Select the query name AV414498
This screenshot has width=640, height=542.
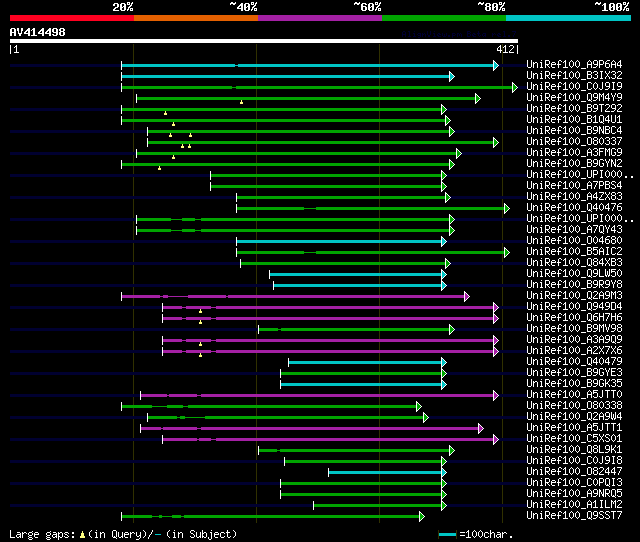pyautogui.click(x=38, y=32)
